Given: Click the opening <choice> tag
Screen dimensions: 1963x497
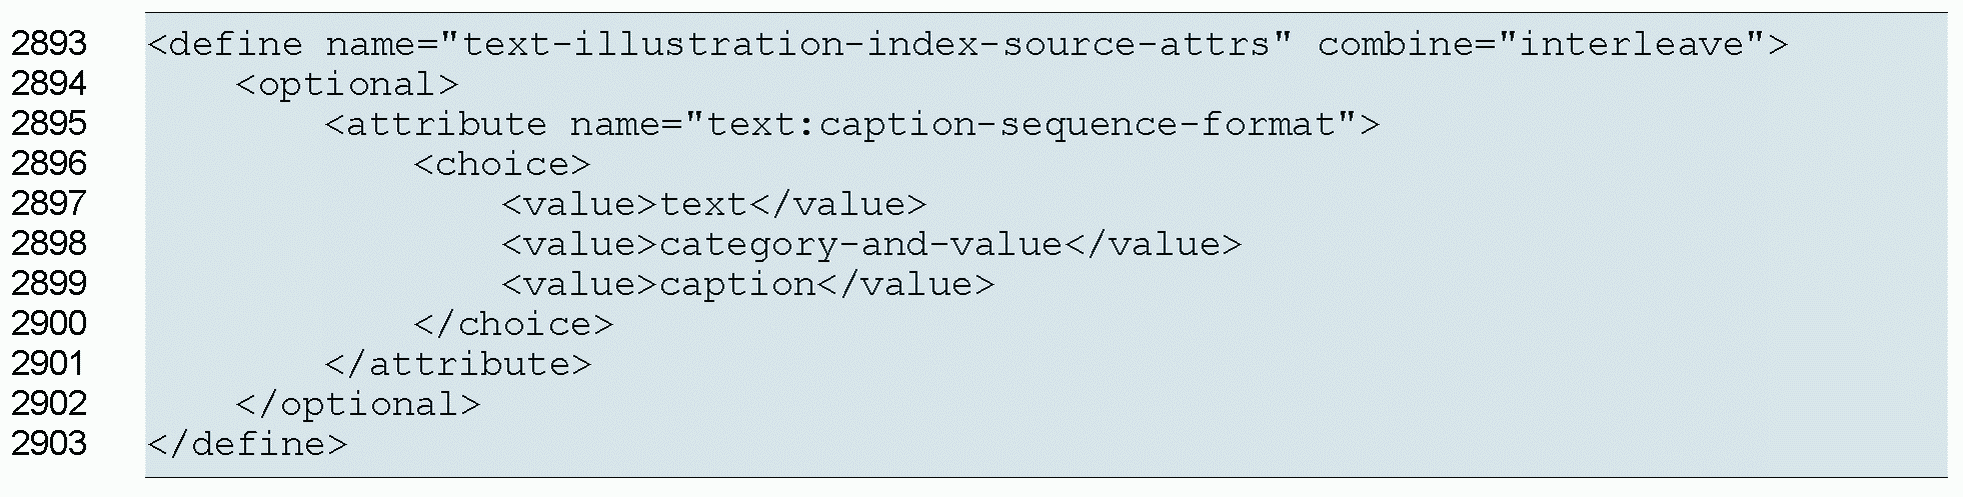Looking at the screenshot, I should pyautogui.click(x=502, y=165).
